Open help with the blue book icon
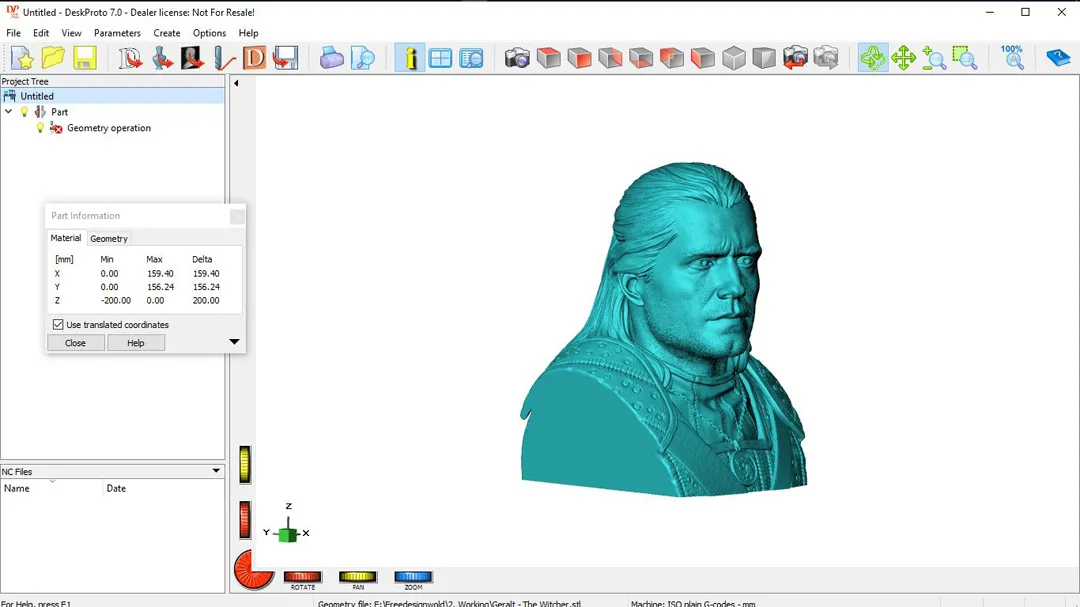This screenshot has width=1080, height=607. [1058, 58]
